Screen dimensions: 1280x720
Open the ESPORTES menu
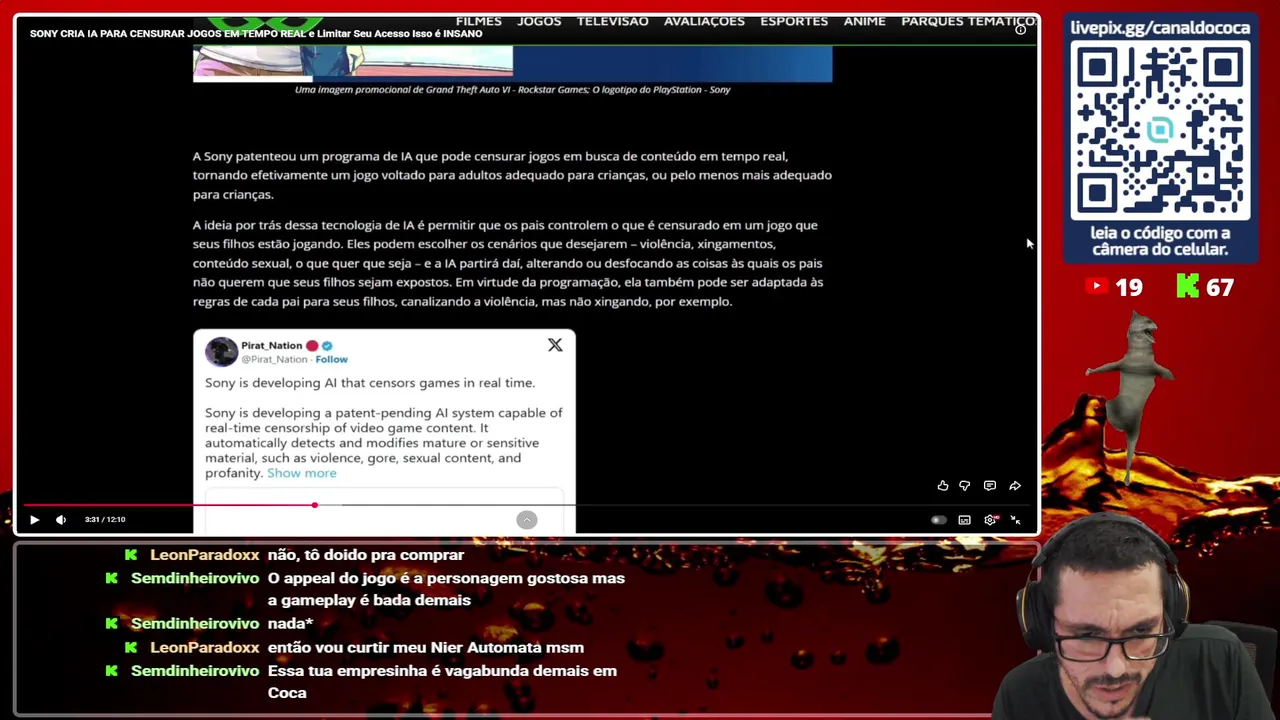coord(794,21)
